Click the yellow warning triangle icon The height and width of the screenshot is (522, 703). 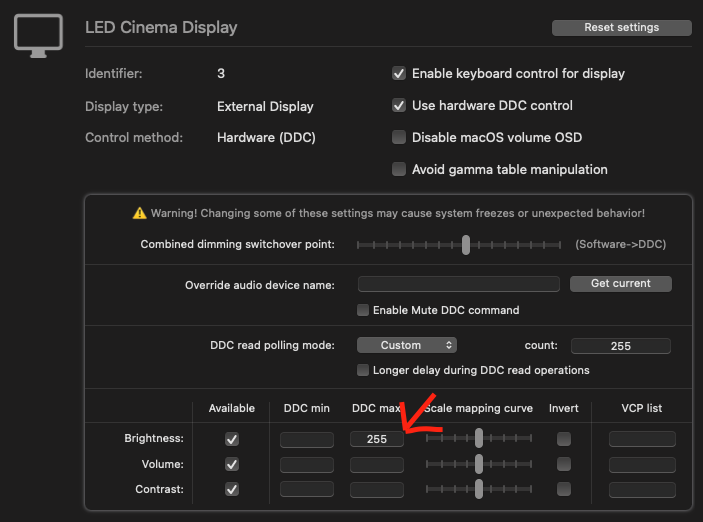(x=139, y=213)
